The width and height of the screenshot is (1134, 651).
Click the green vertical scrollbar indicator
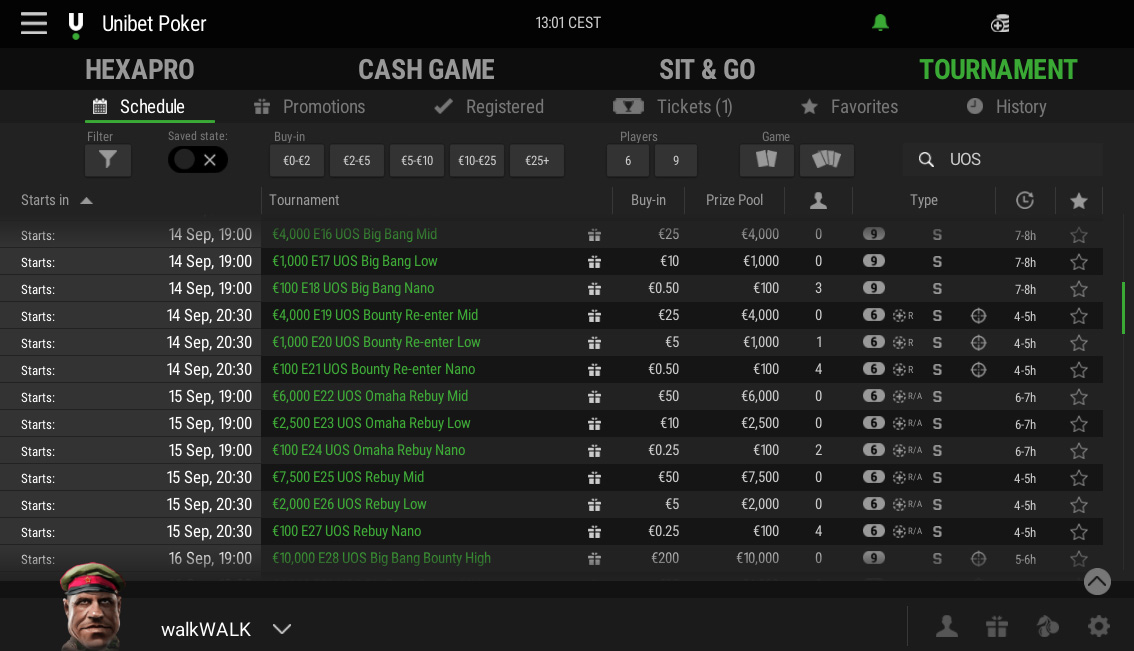pyautogui.click(x=1123, y=307)
